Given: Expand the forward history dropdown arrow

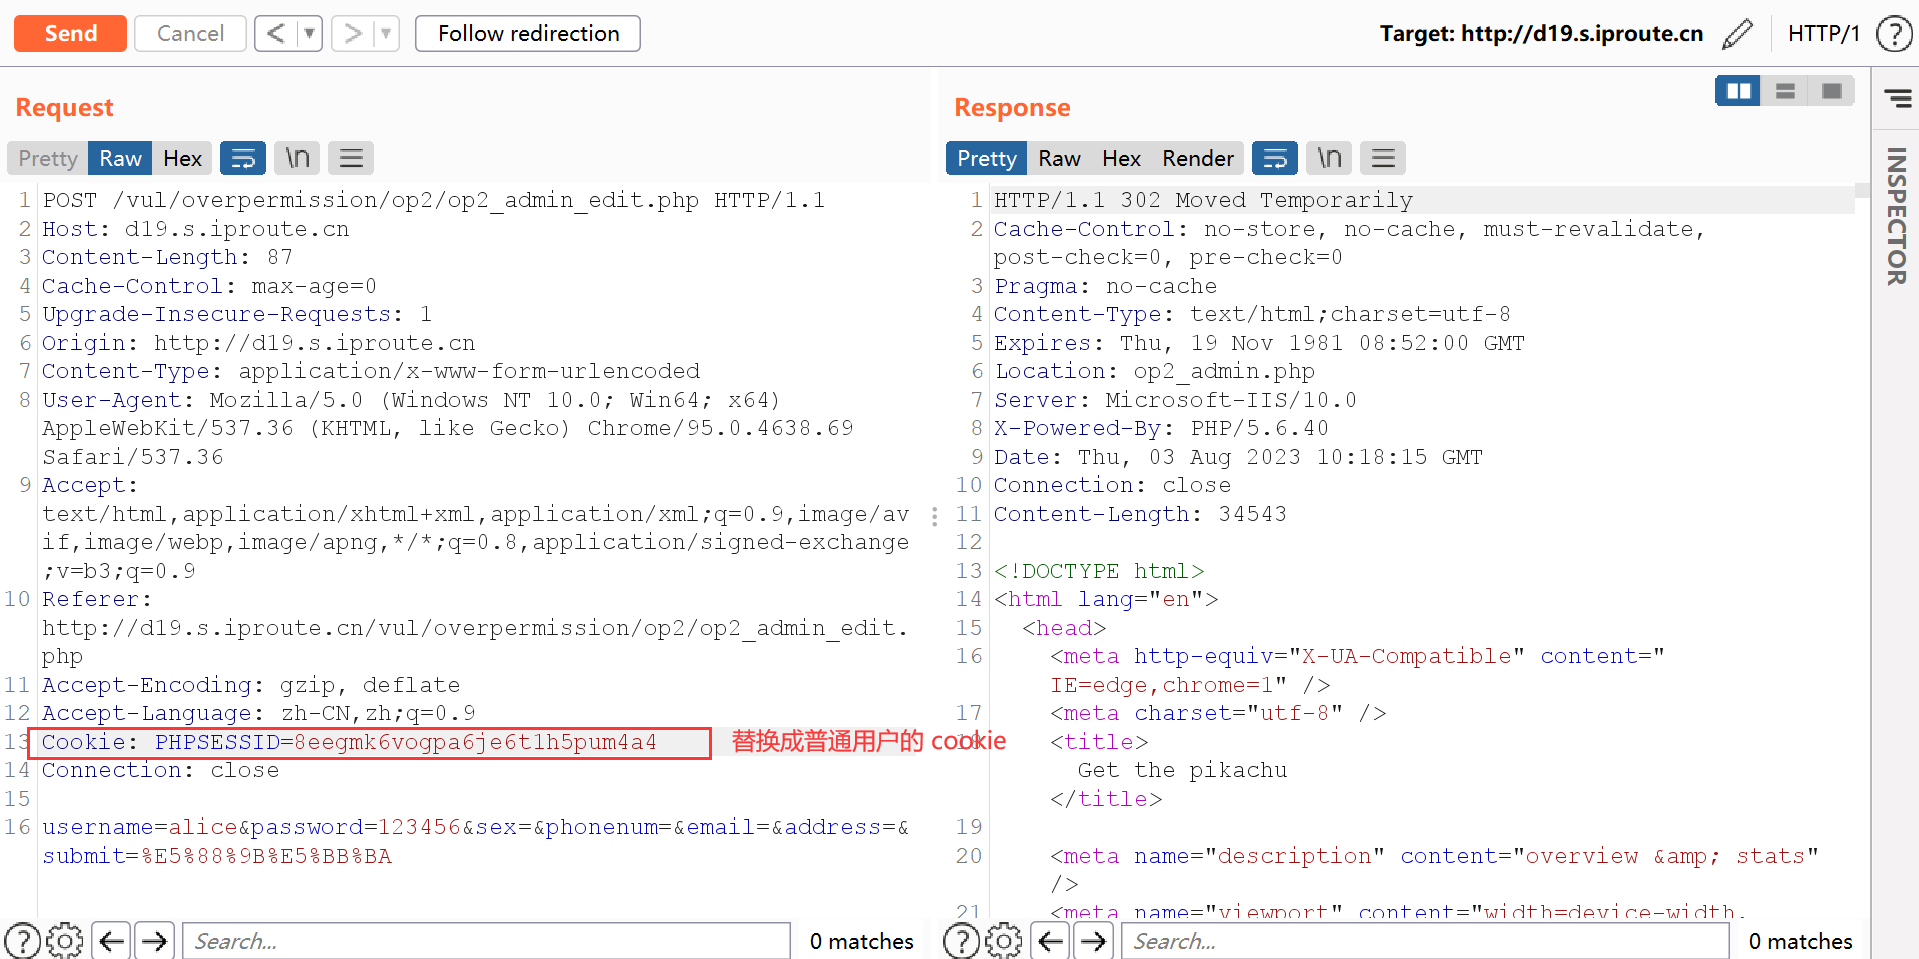Looking at the screenshot, I should click(386, 33).
